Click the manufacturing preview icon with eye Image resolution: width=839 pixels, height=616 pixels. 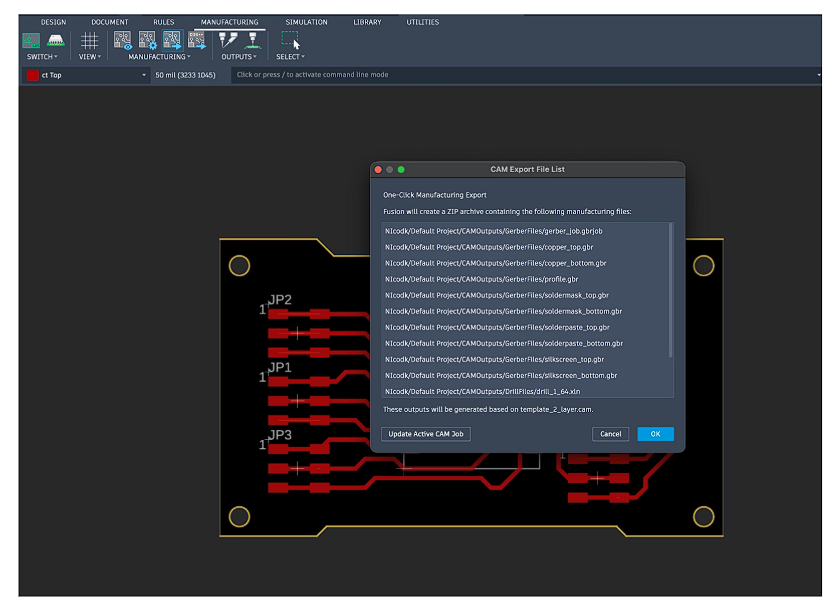click(123, 41)
